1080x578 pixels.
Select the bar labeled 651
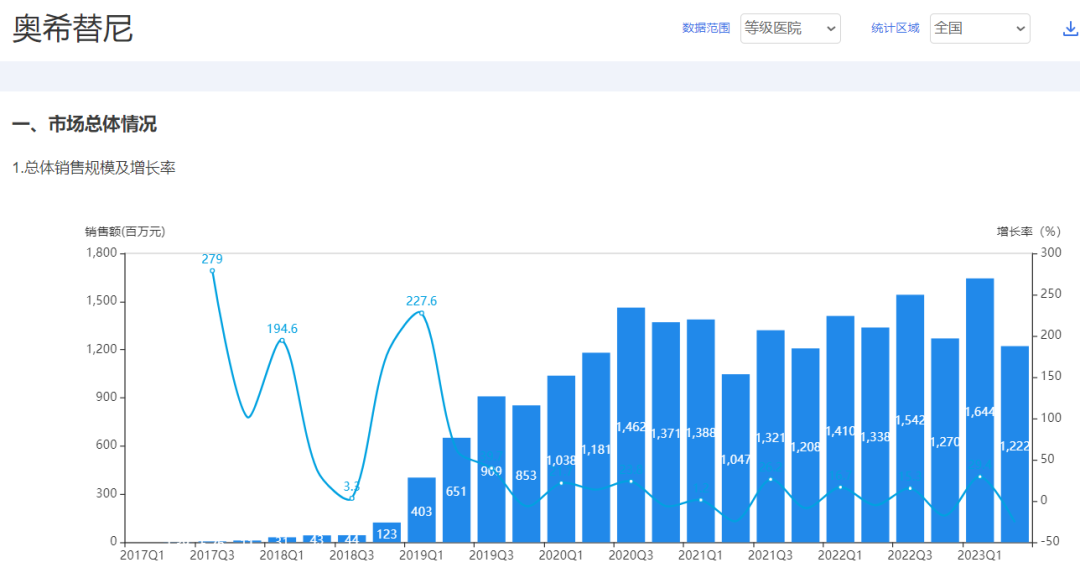click(457, 490)
